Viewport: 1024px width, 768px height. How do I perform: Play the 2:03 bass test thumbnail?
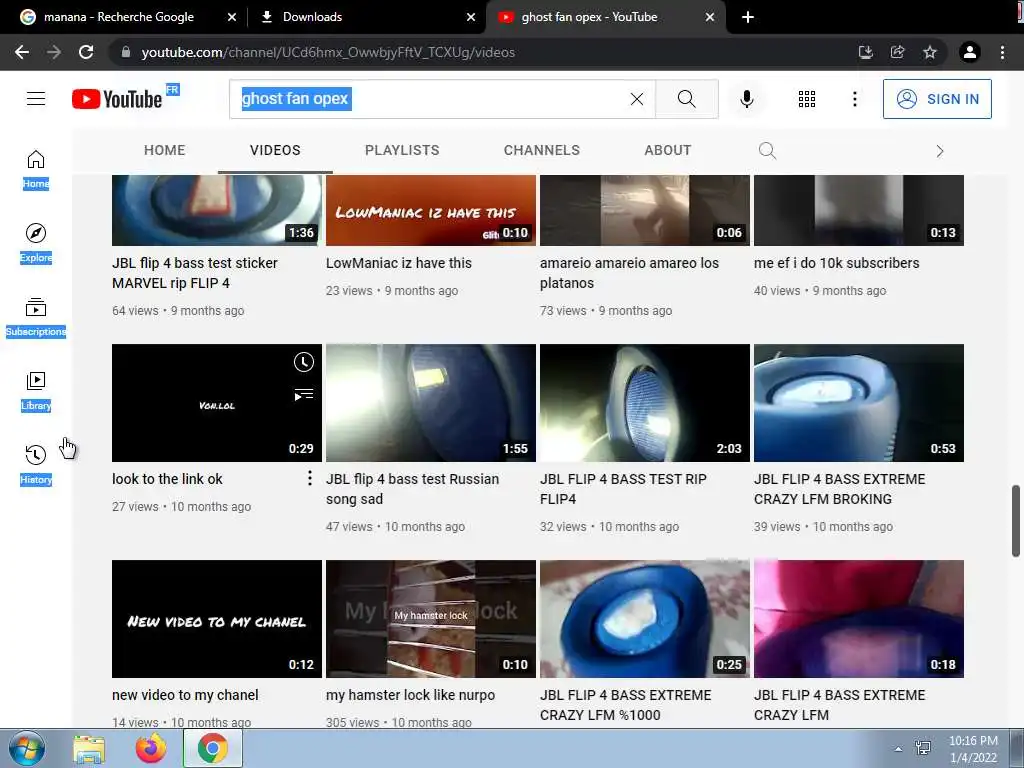pyautogui.click(x=645, y=403)
